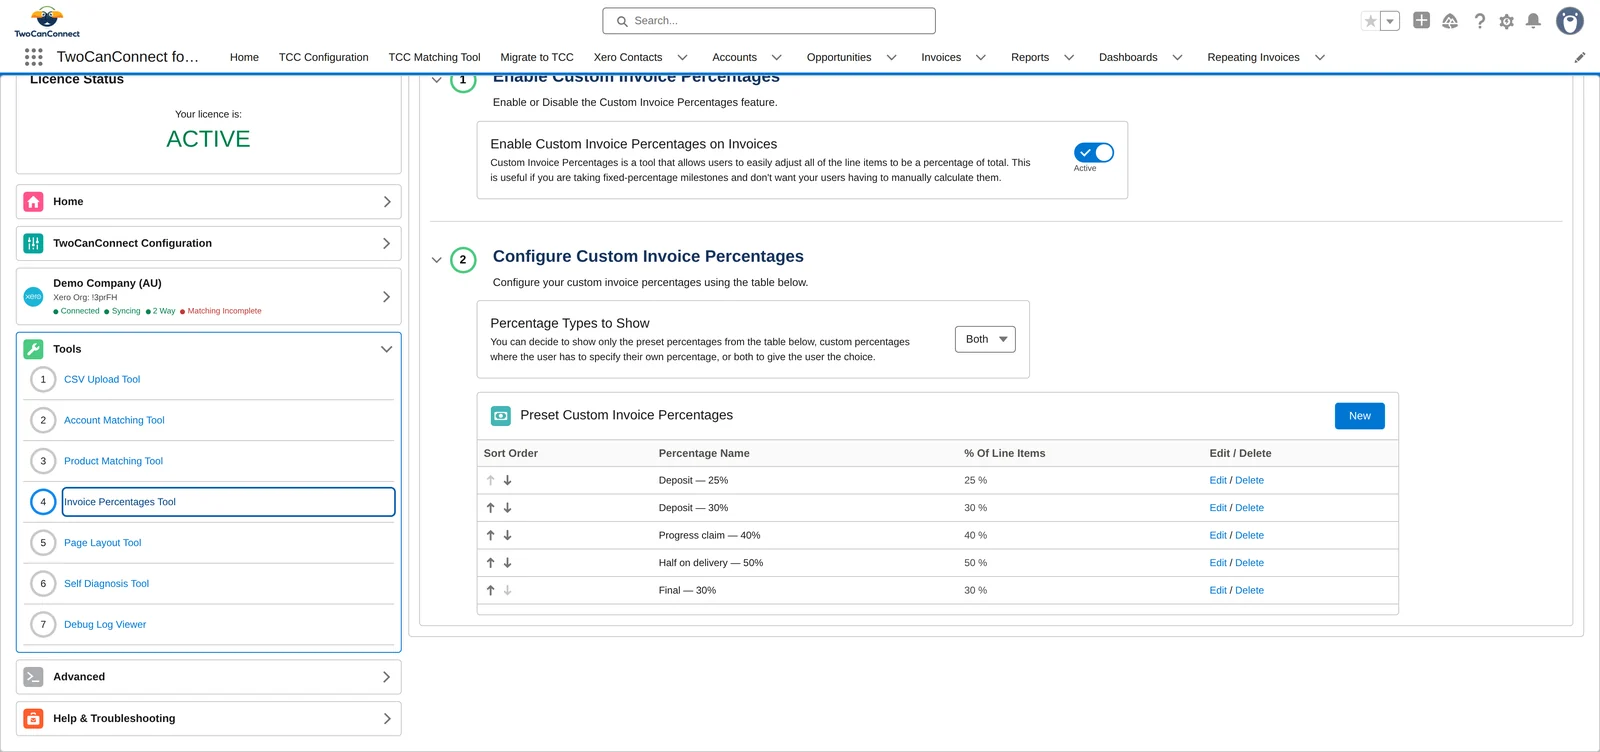This screenshot has height=752, width=1600.
Task: Click the favorites star icon
Action: (x=1371, y=21)
